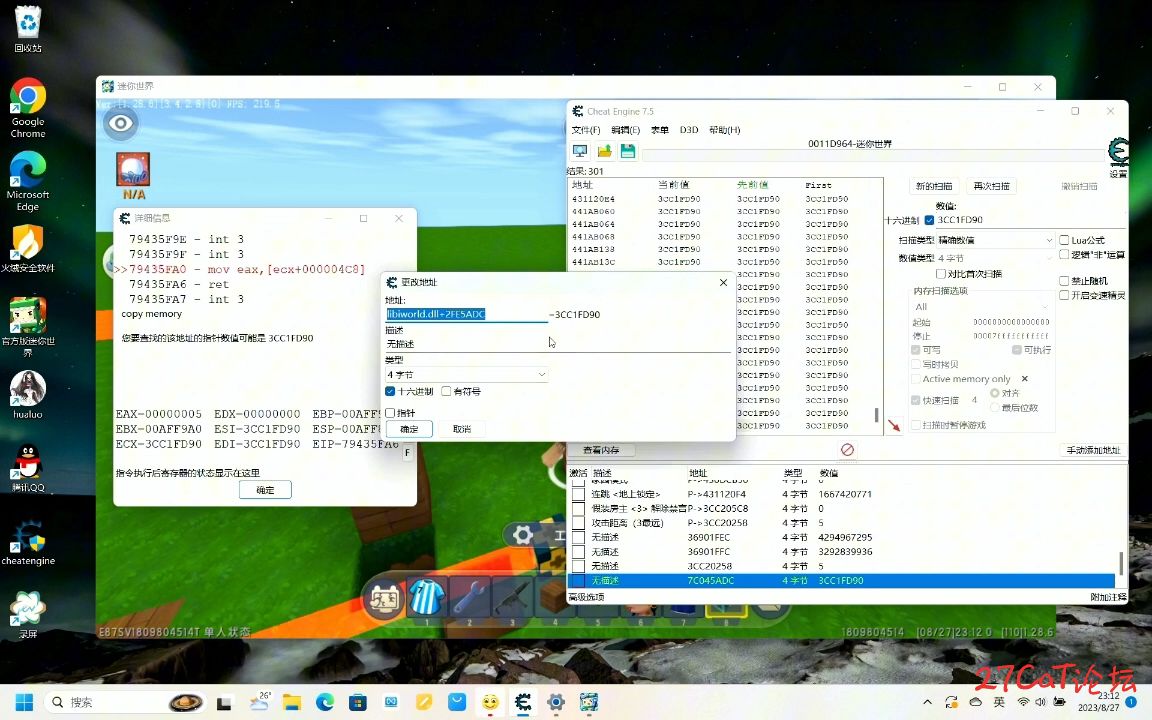
Task: Open the character panel icon beside the hotbar
Action: [384, 598]
